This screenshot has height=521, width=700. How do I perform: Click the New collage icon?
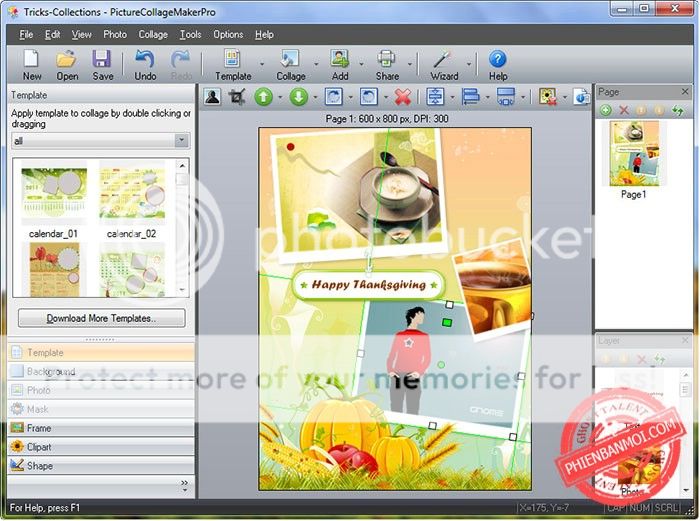click(32, 65)
